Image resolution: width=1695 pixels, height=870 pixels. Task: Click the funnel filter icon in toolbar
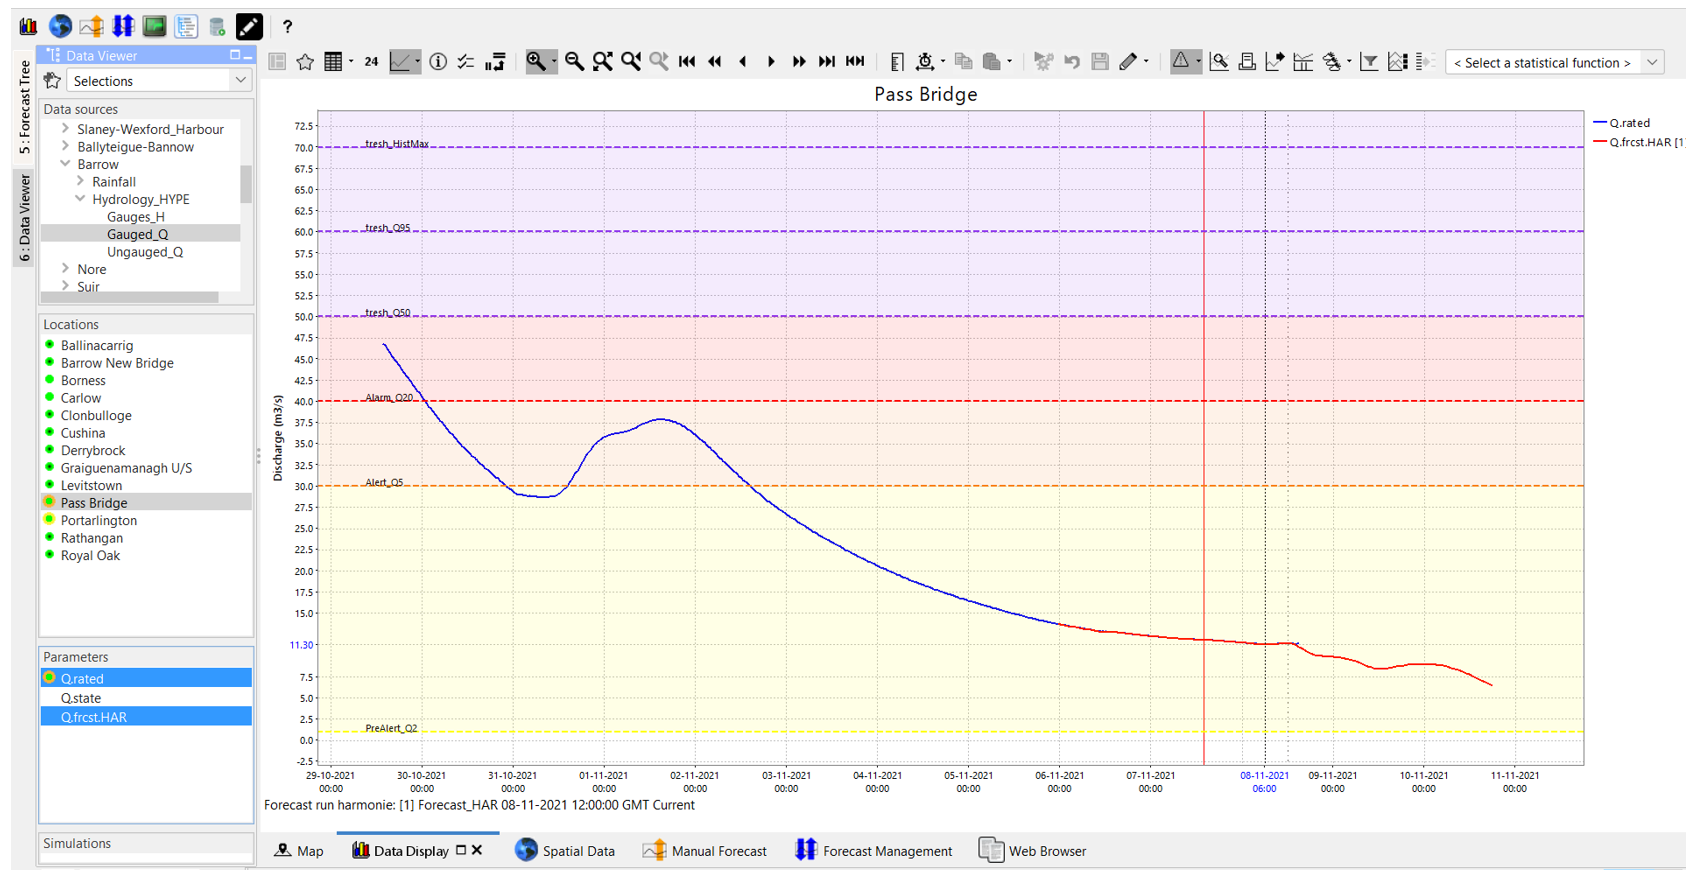tap(1369, 62)
